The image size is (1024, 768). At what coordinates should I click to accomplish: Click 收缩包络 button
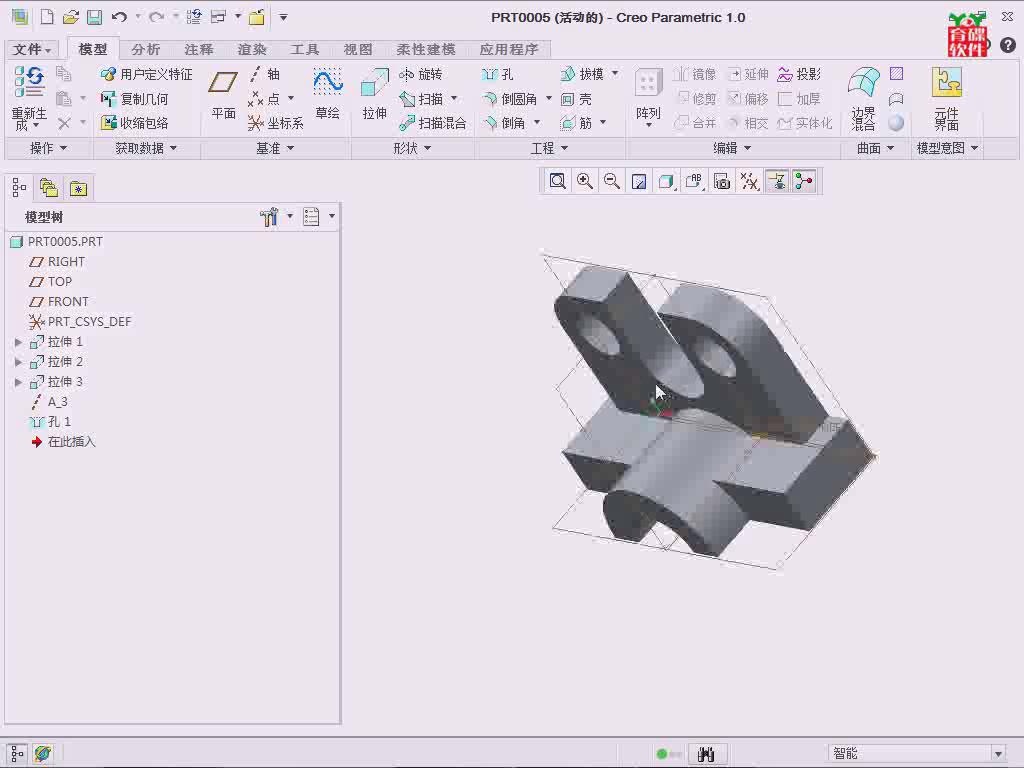click(135, 123)
